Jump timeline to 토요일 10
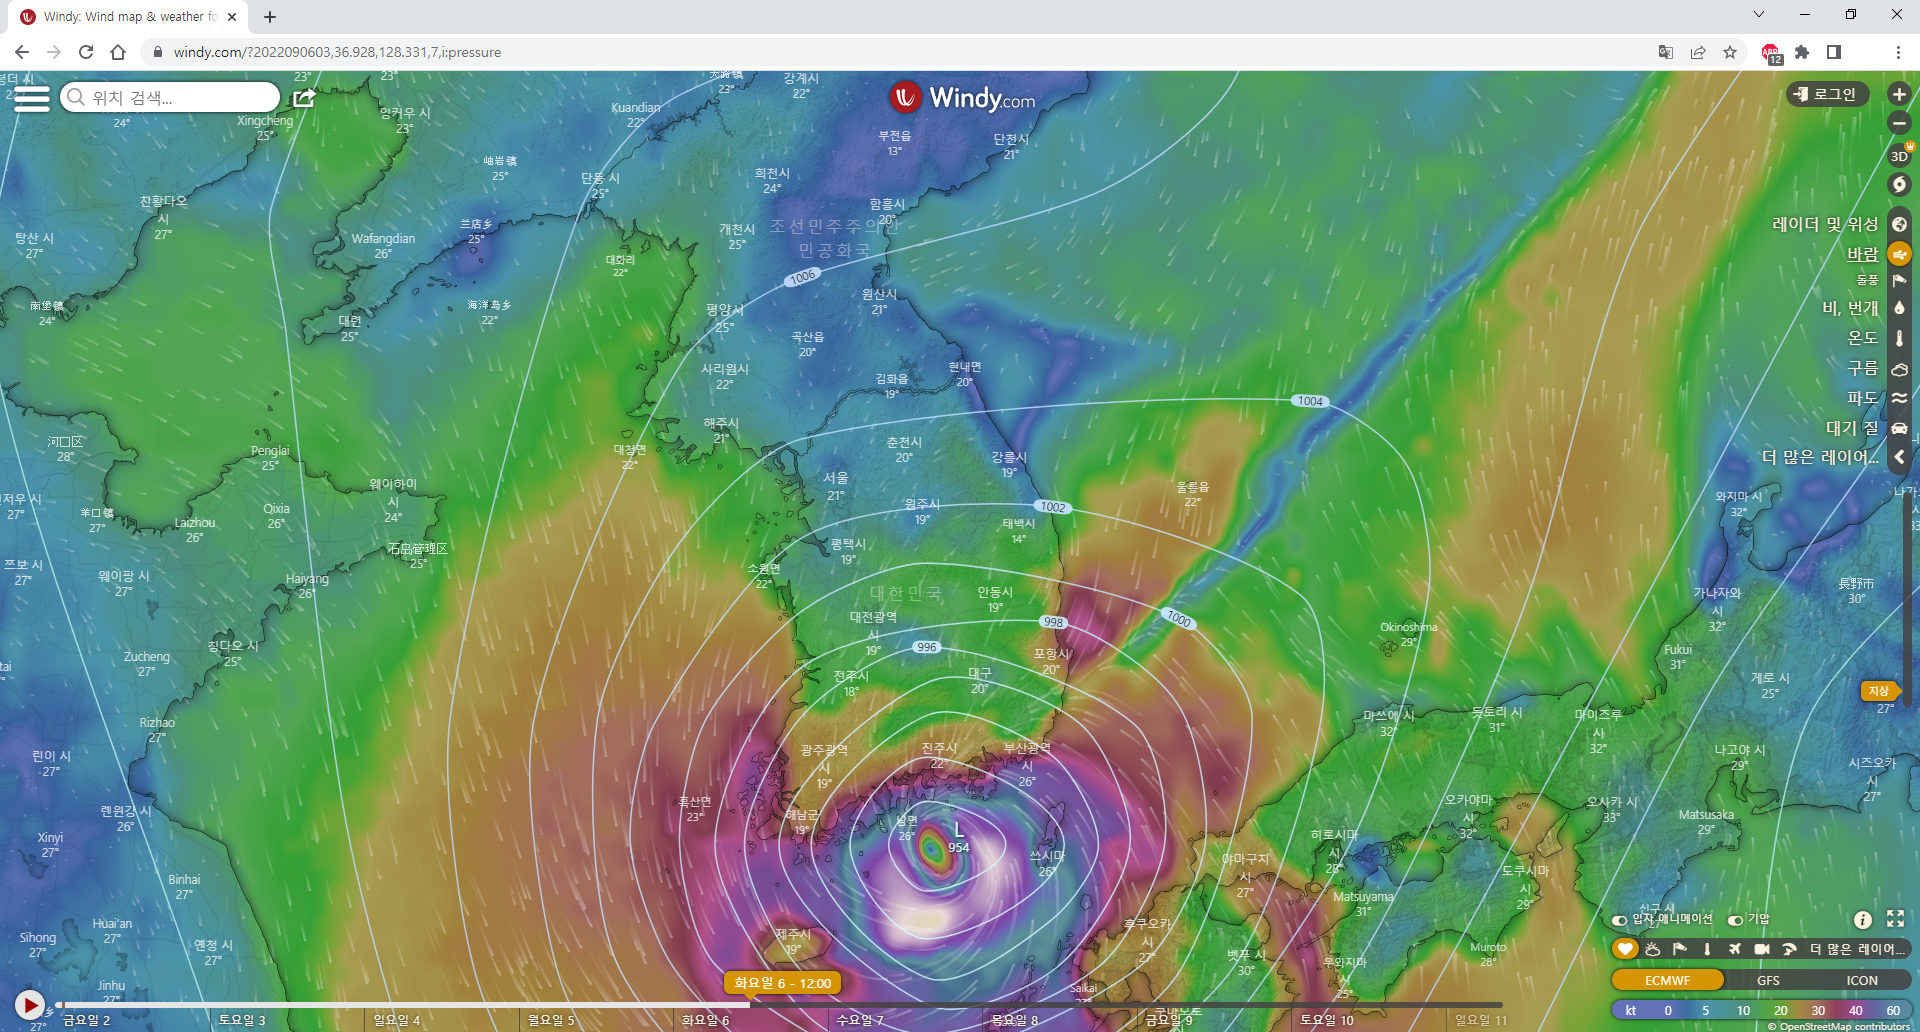 click(x=1327, y=1020)
